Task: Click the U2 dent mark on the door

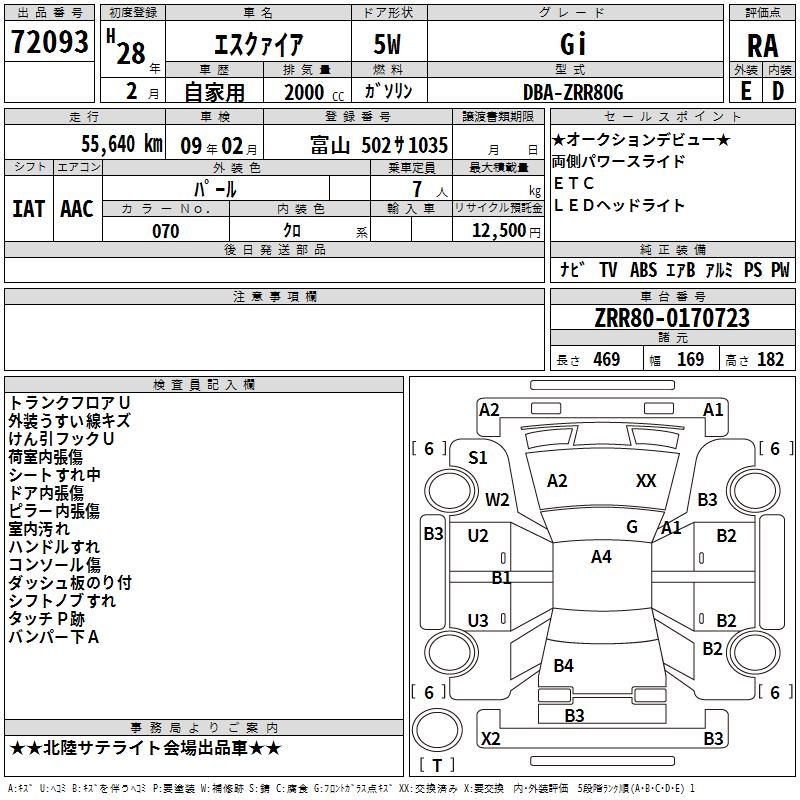Action: [x=478, y=536]
